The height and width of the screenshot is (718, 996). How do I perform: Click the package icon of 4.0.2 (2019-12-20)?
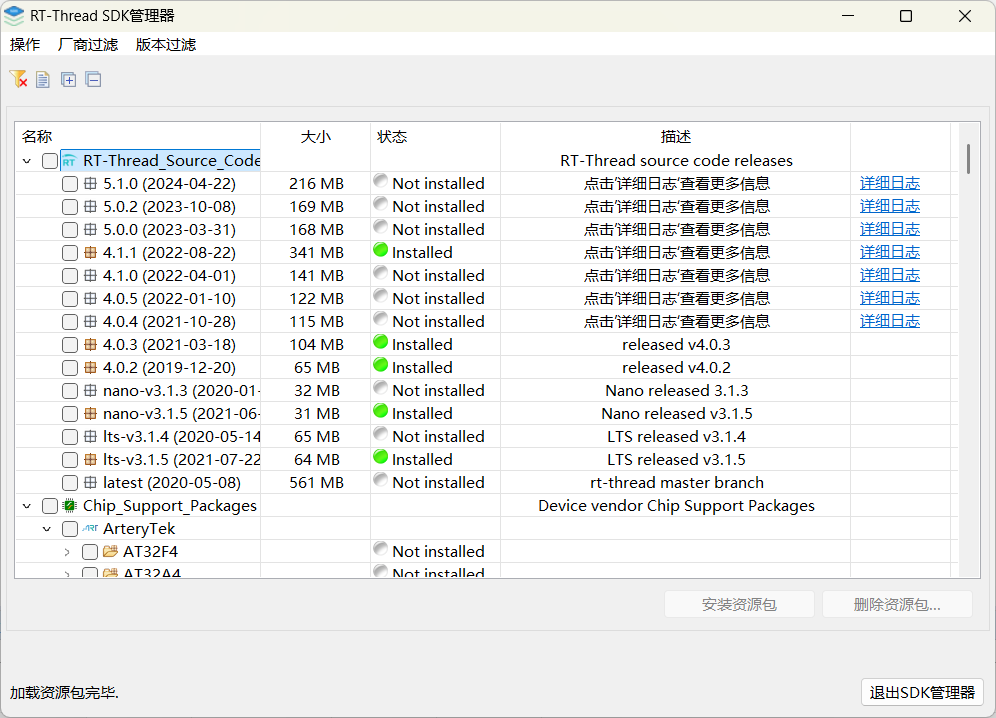[x=90, y=368]
